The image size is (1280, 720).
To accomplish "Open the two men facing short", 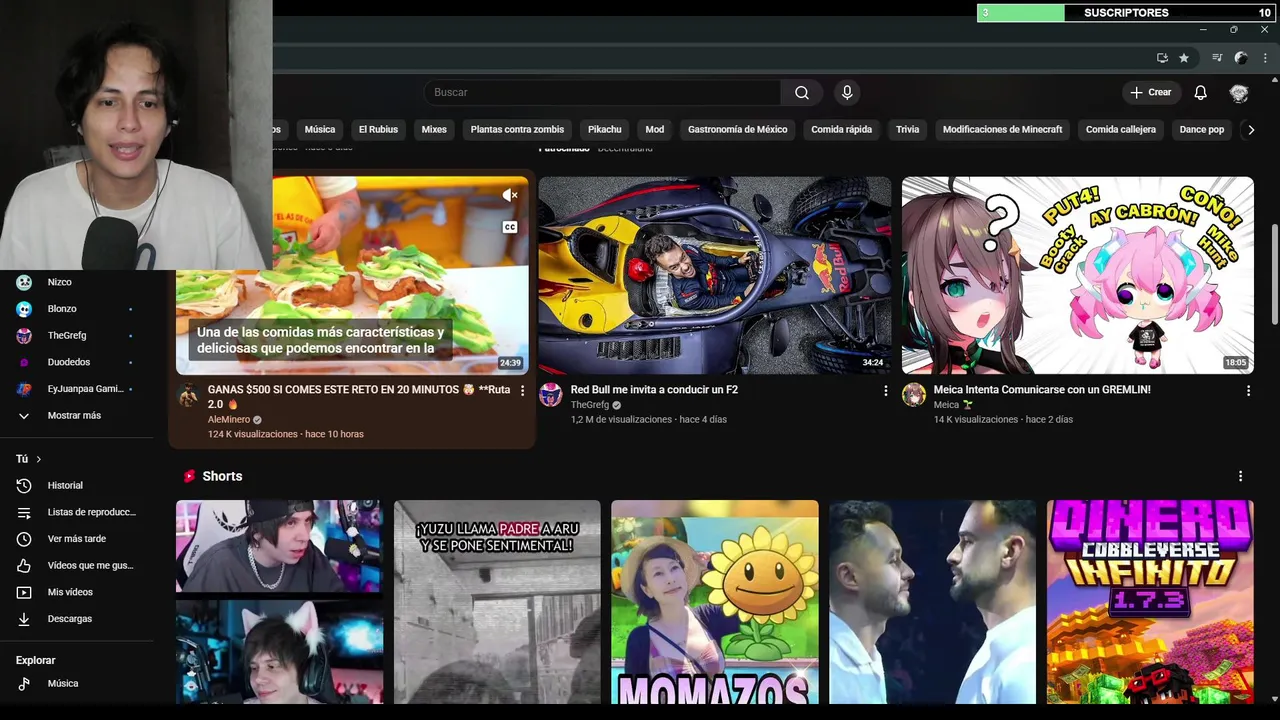I will 932,602.
